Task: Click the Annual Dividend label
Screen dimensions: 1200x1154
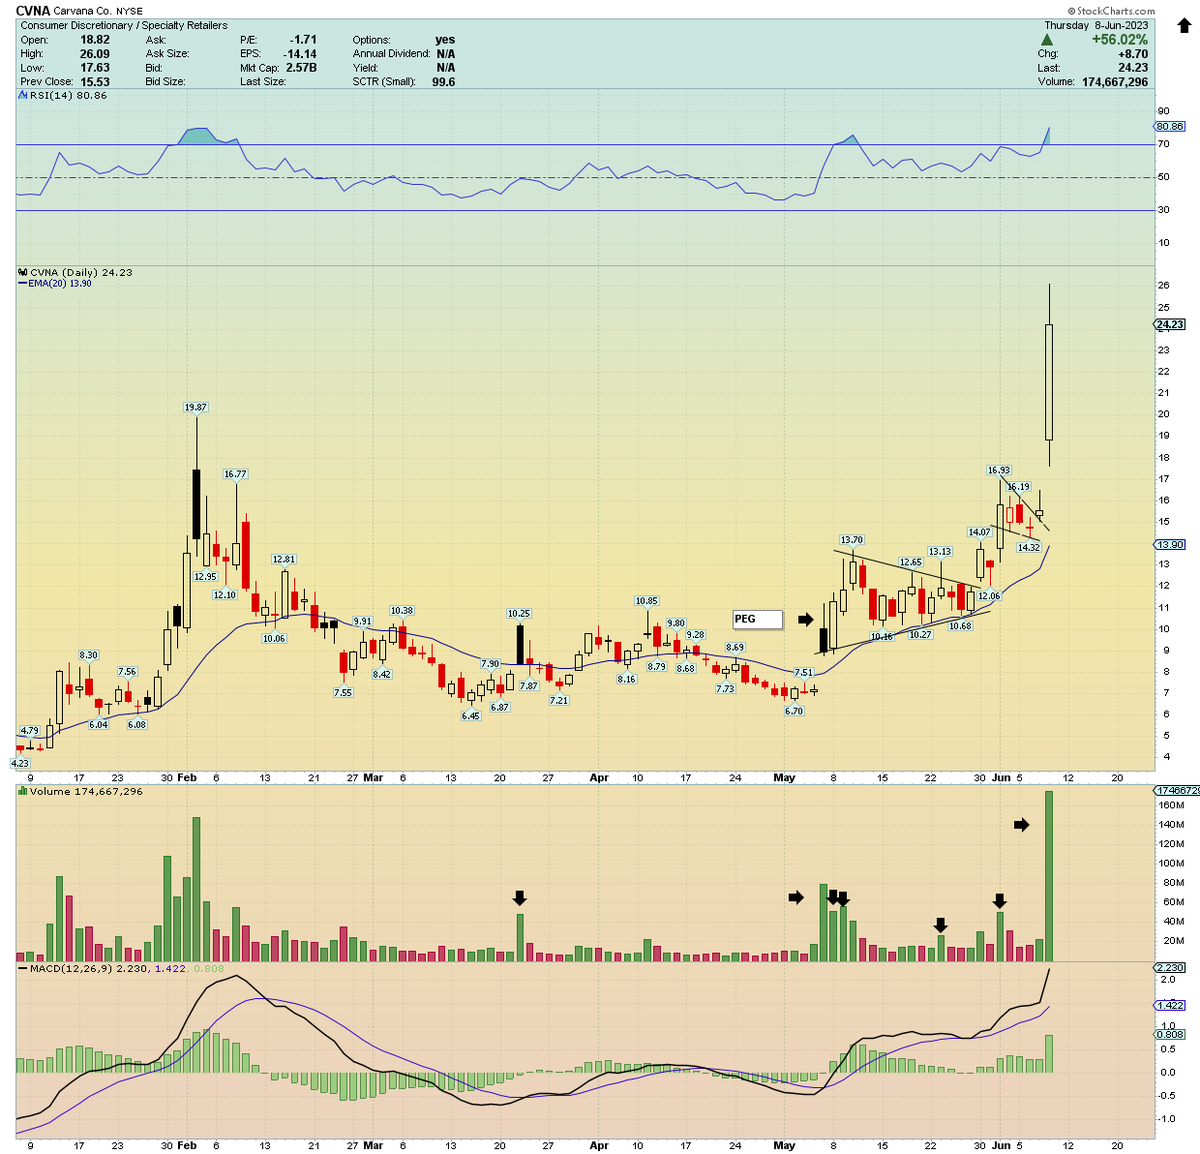Action: coord(390,54)
